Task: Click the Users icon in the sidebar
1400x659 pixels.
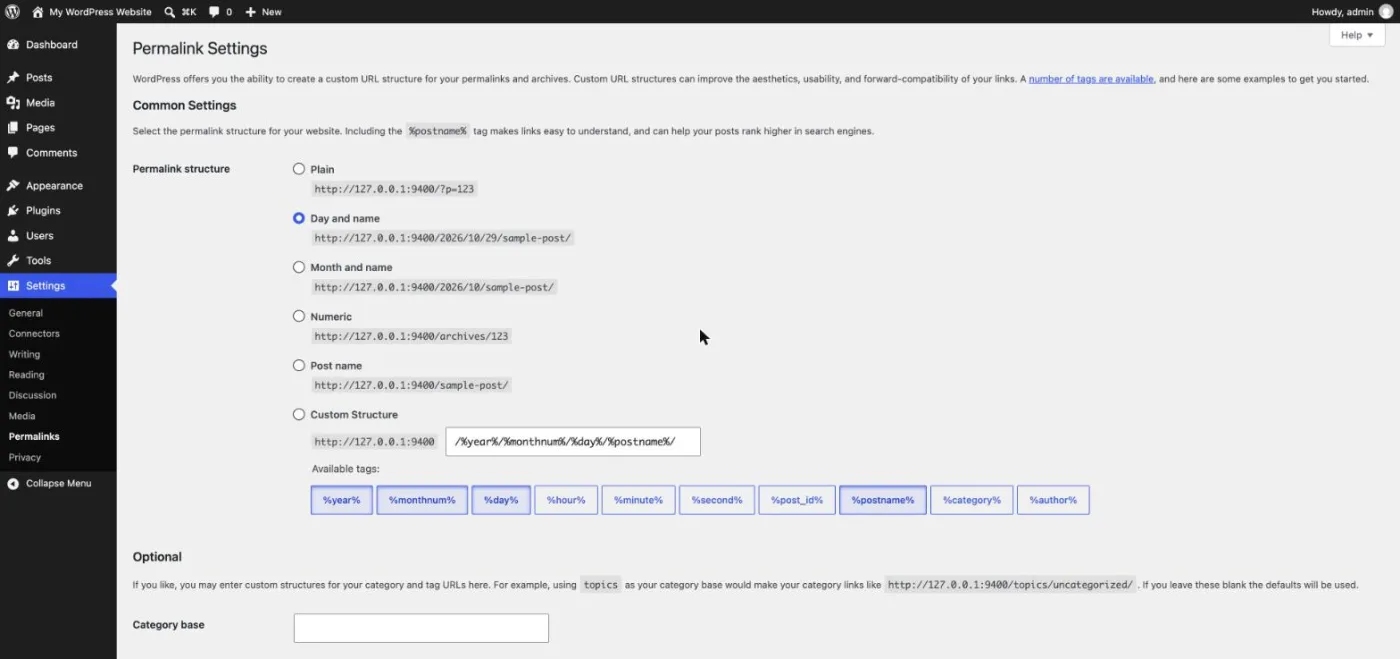Action: (13, 236)
